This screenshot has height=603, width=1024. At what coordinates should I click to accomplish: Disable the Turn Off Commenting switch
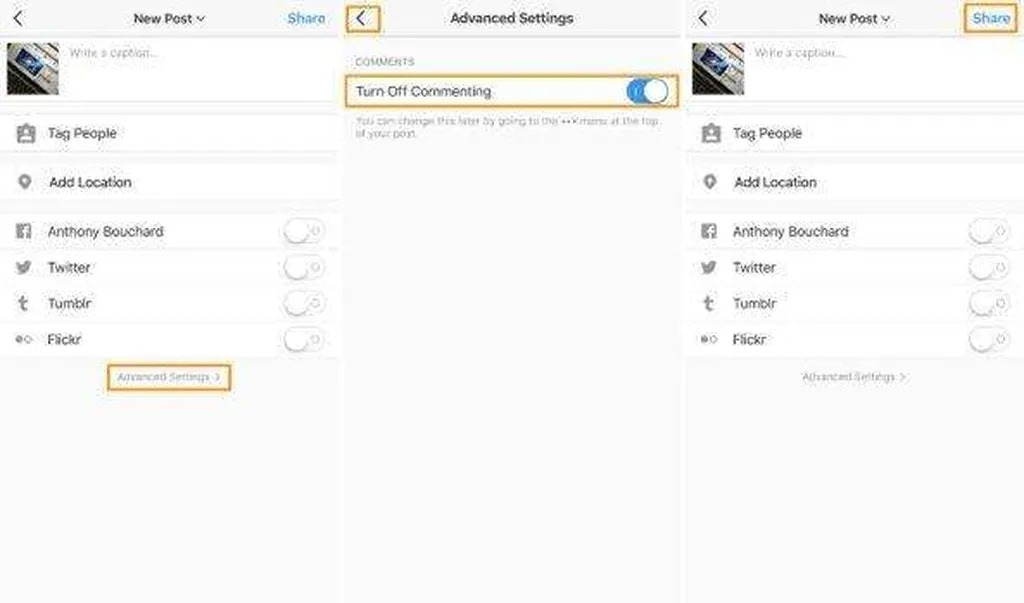647,91
